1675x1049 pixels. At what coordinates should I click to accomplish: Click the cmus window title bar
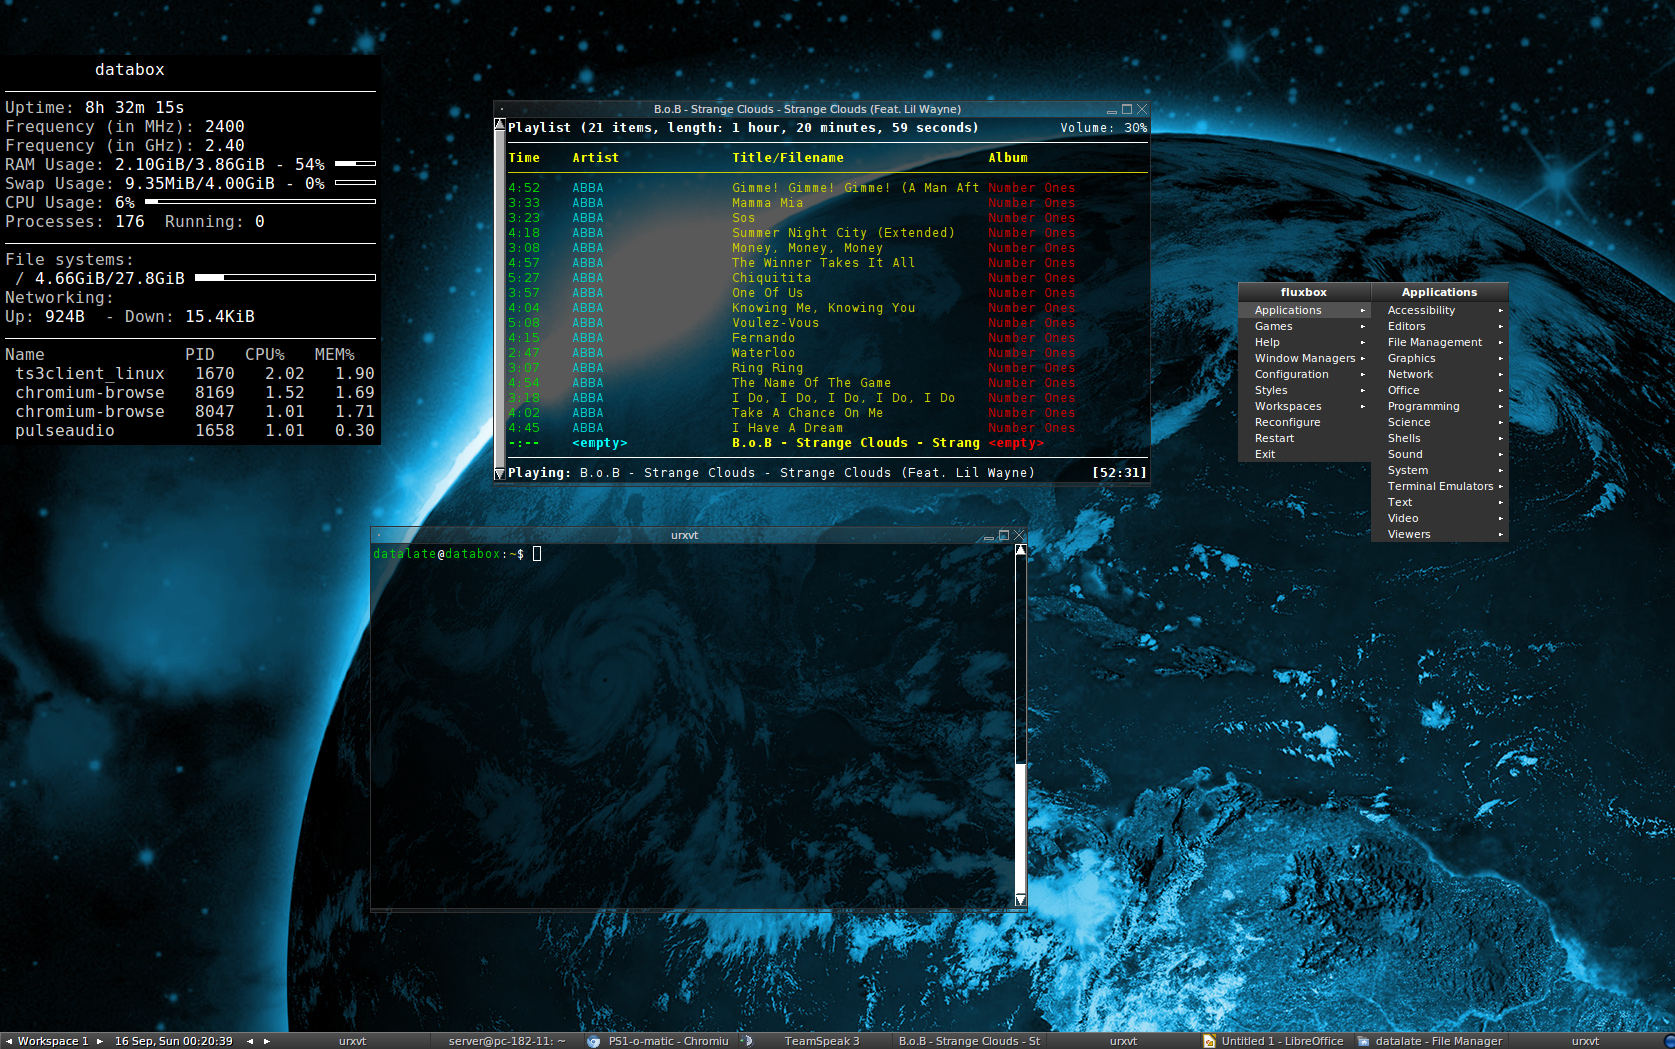tap(807, 109)
